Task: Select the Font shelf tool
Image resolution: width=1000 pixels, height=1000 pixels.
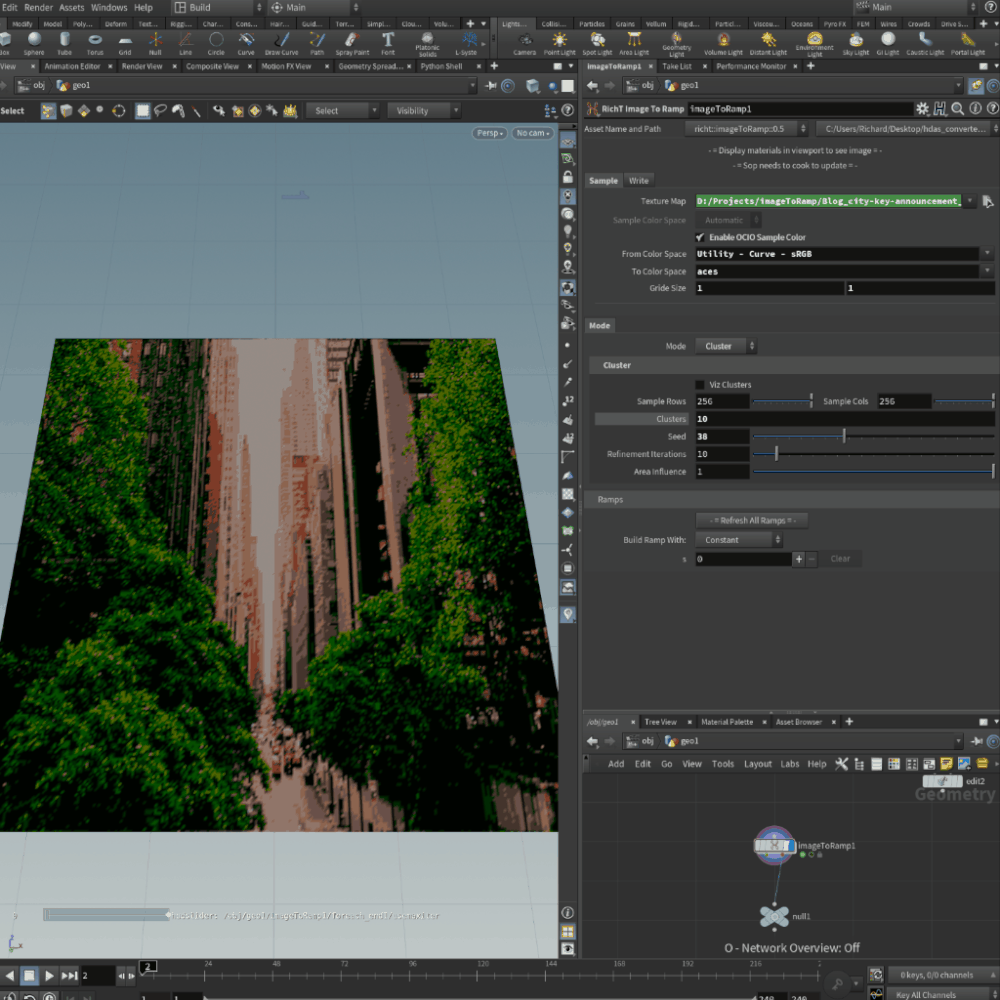Action: pos(388,42)
